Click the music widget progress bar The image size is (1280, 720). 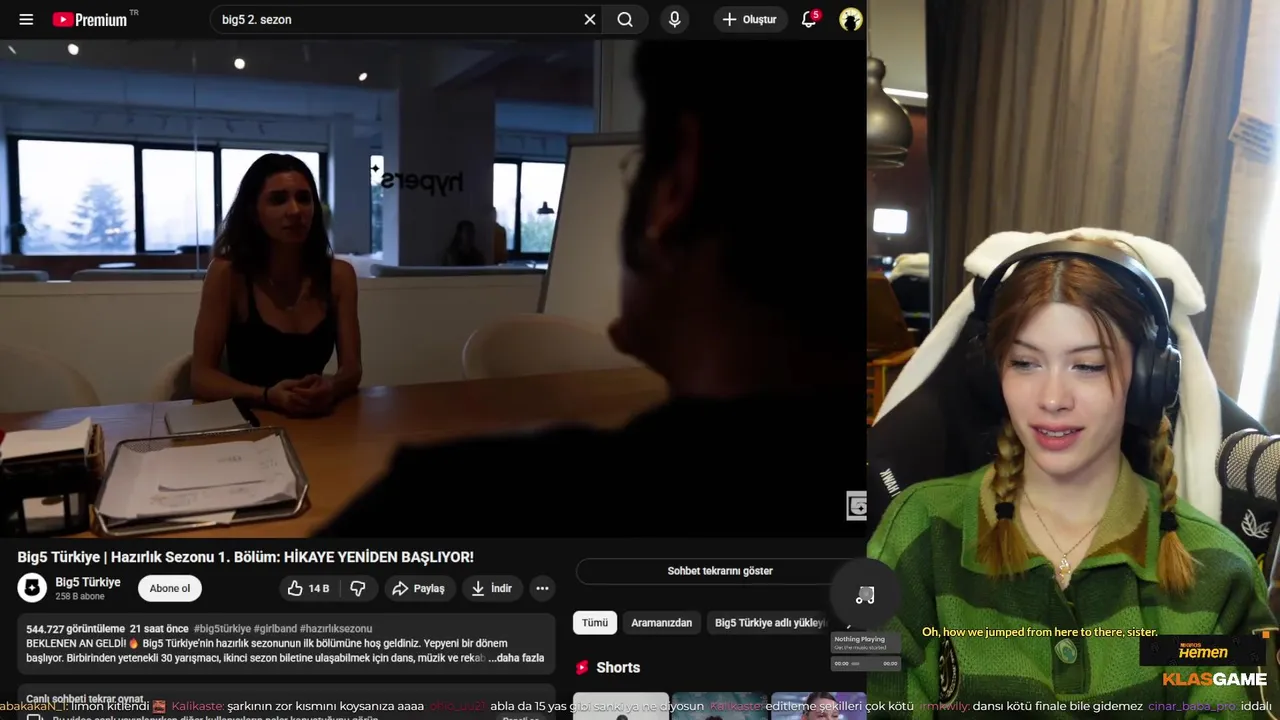(866, 663)
